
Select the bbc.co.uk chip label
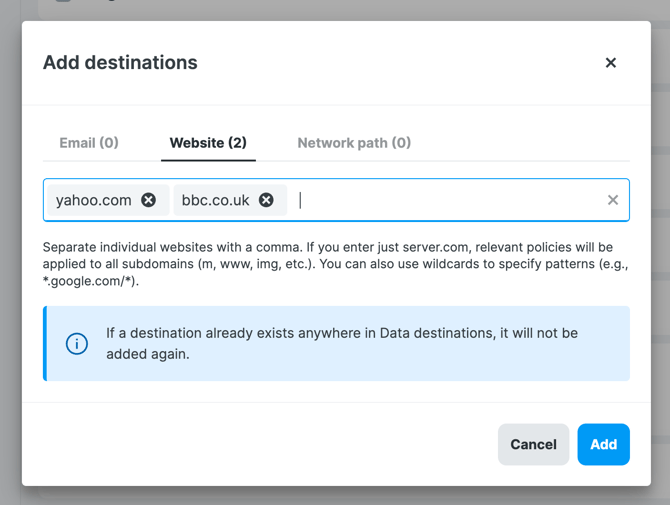pyautogui.click(x=215, y=200)
